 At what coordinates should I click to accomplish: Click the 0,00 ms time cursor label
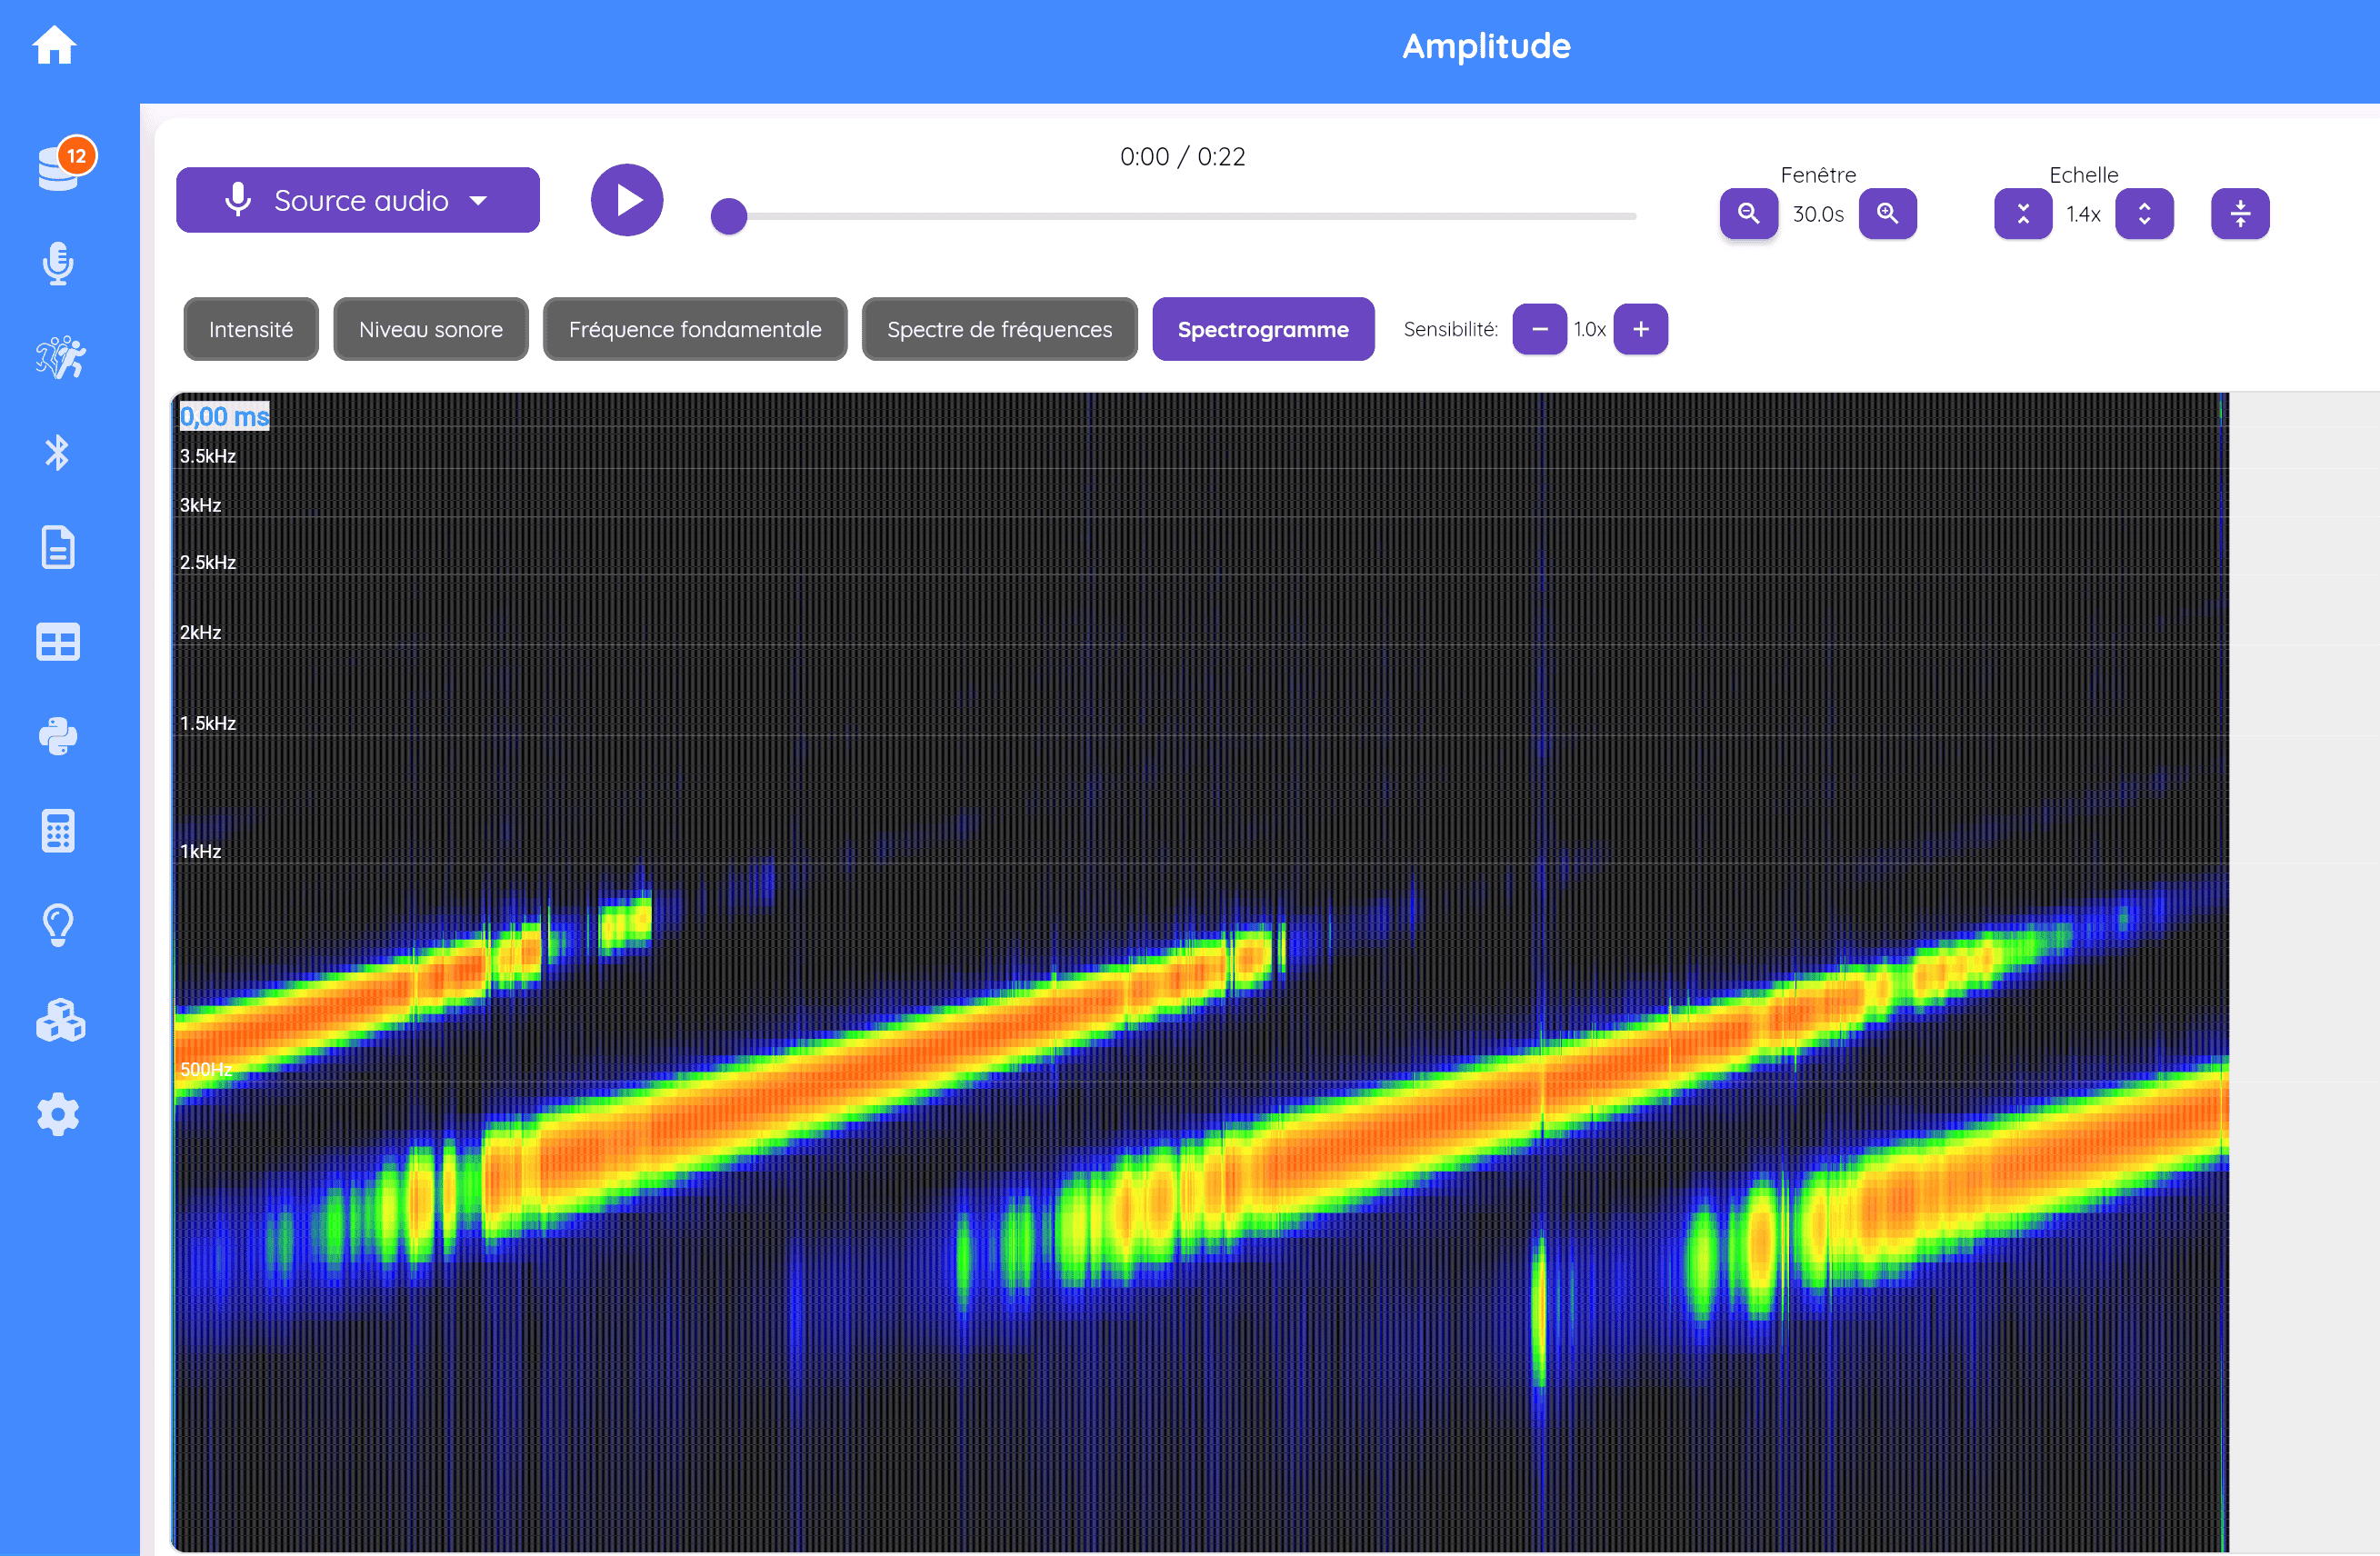(224, 416)
